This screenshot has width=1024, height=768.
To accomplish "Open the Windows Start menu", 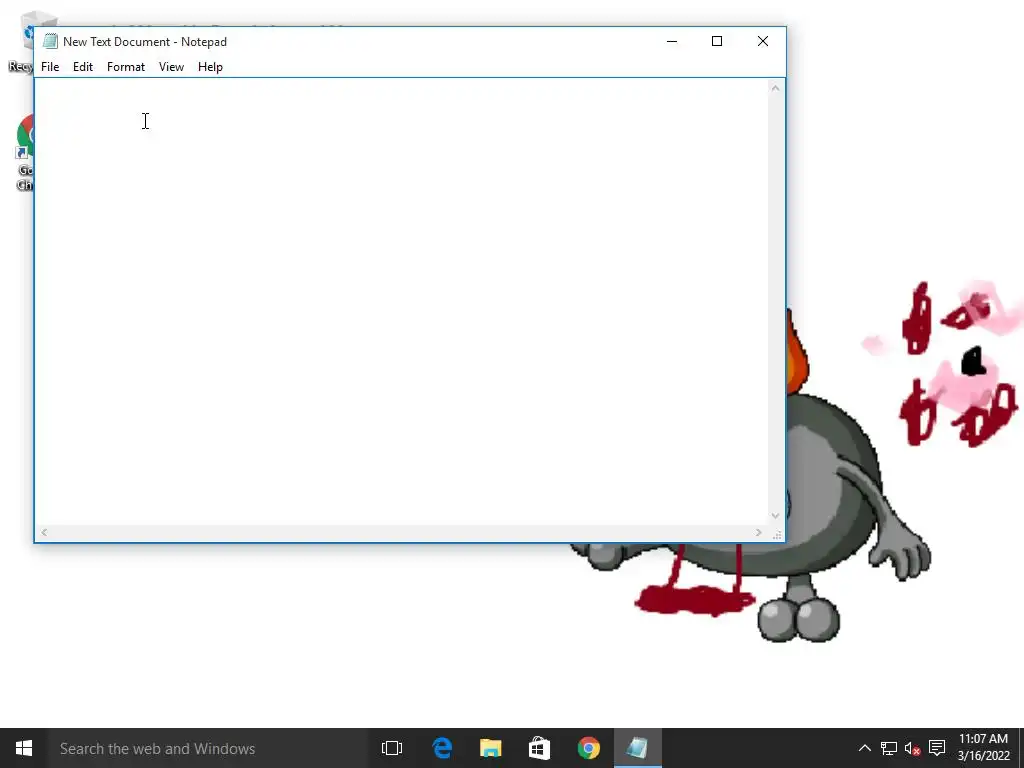I will point(24,748).
